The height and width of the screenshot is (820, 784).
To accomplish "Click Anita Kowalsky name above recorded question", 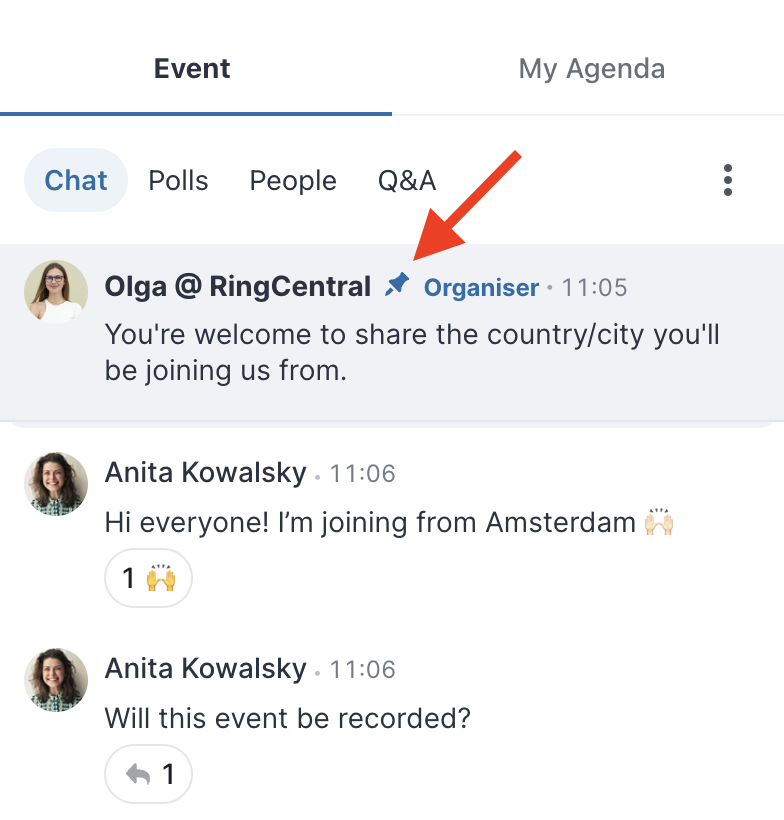I will tap(206, 668).
